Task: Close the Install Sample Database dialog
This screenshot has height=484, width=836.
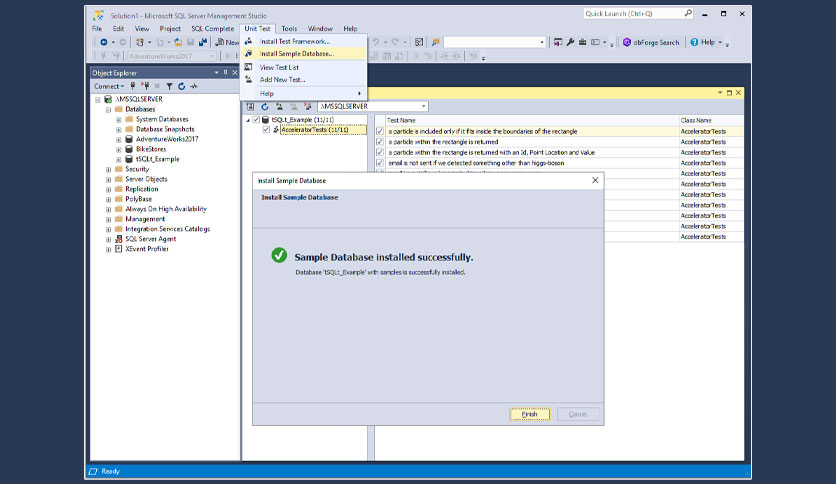Action: coord(595,180)
